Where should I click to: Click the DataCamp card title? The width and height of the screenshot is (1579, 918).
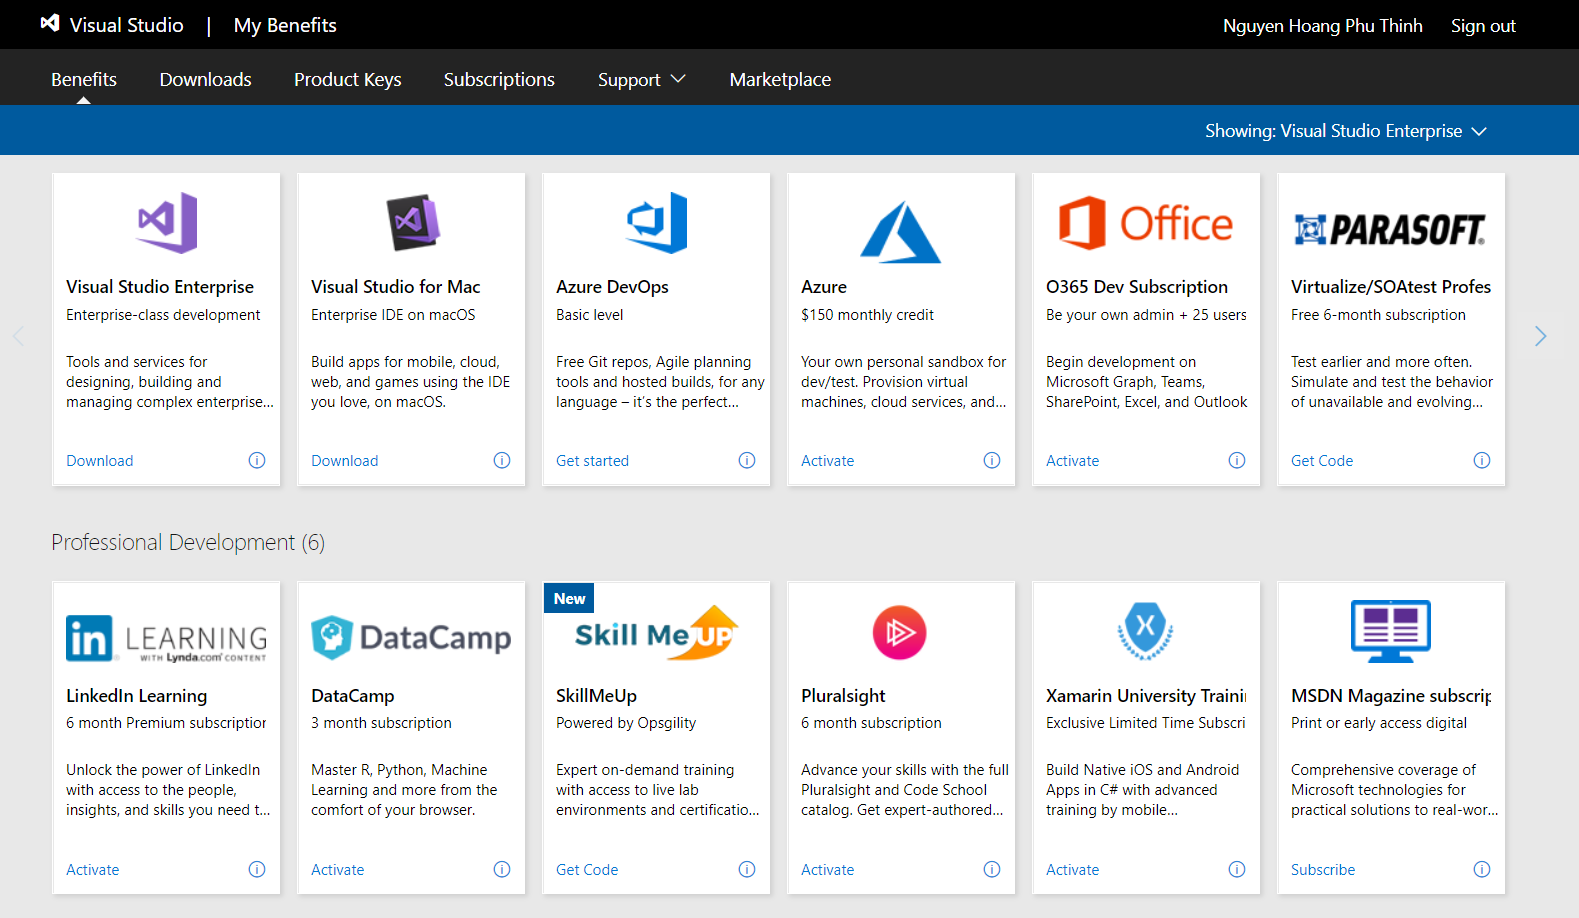tap(353, 696)
